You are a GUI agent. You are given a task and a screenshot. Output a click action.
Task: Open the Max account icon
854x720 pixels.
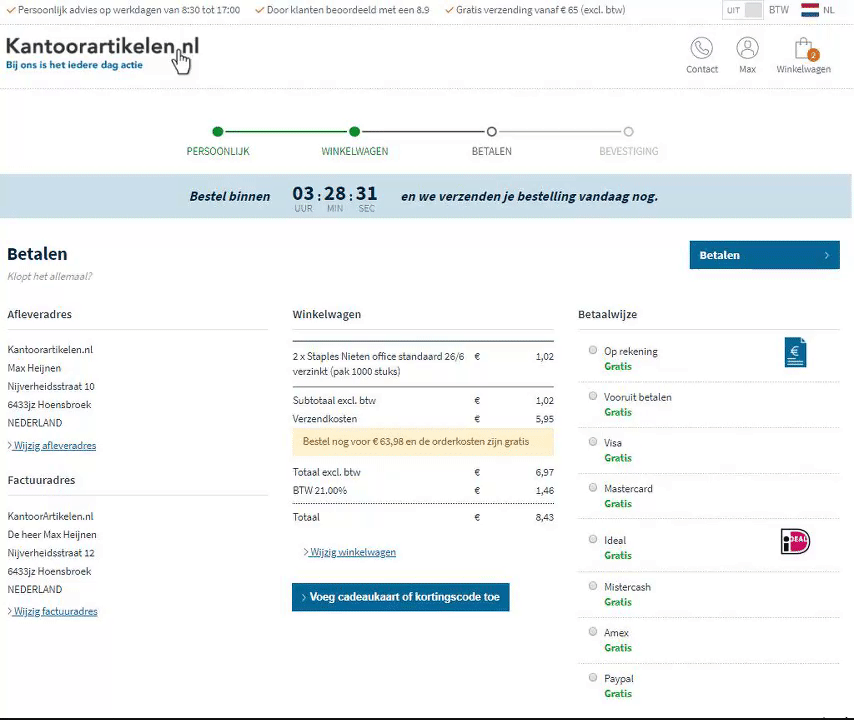pos(747,48)
